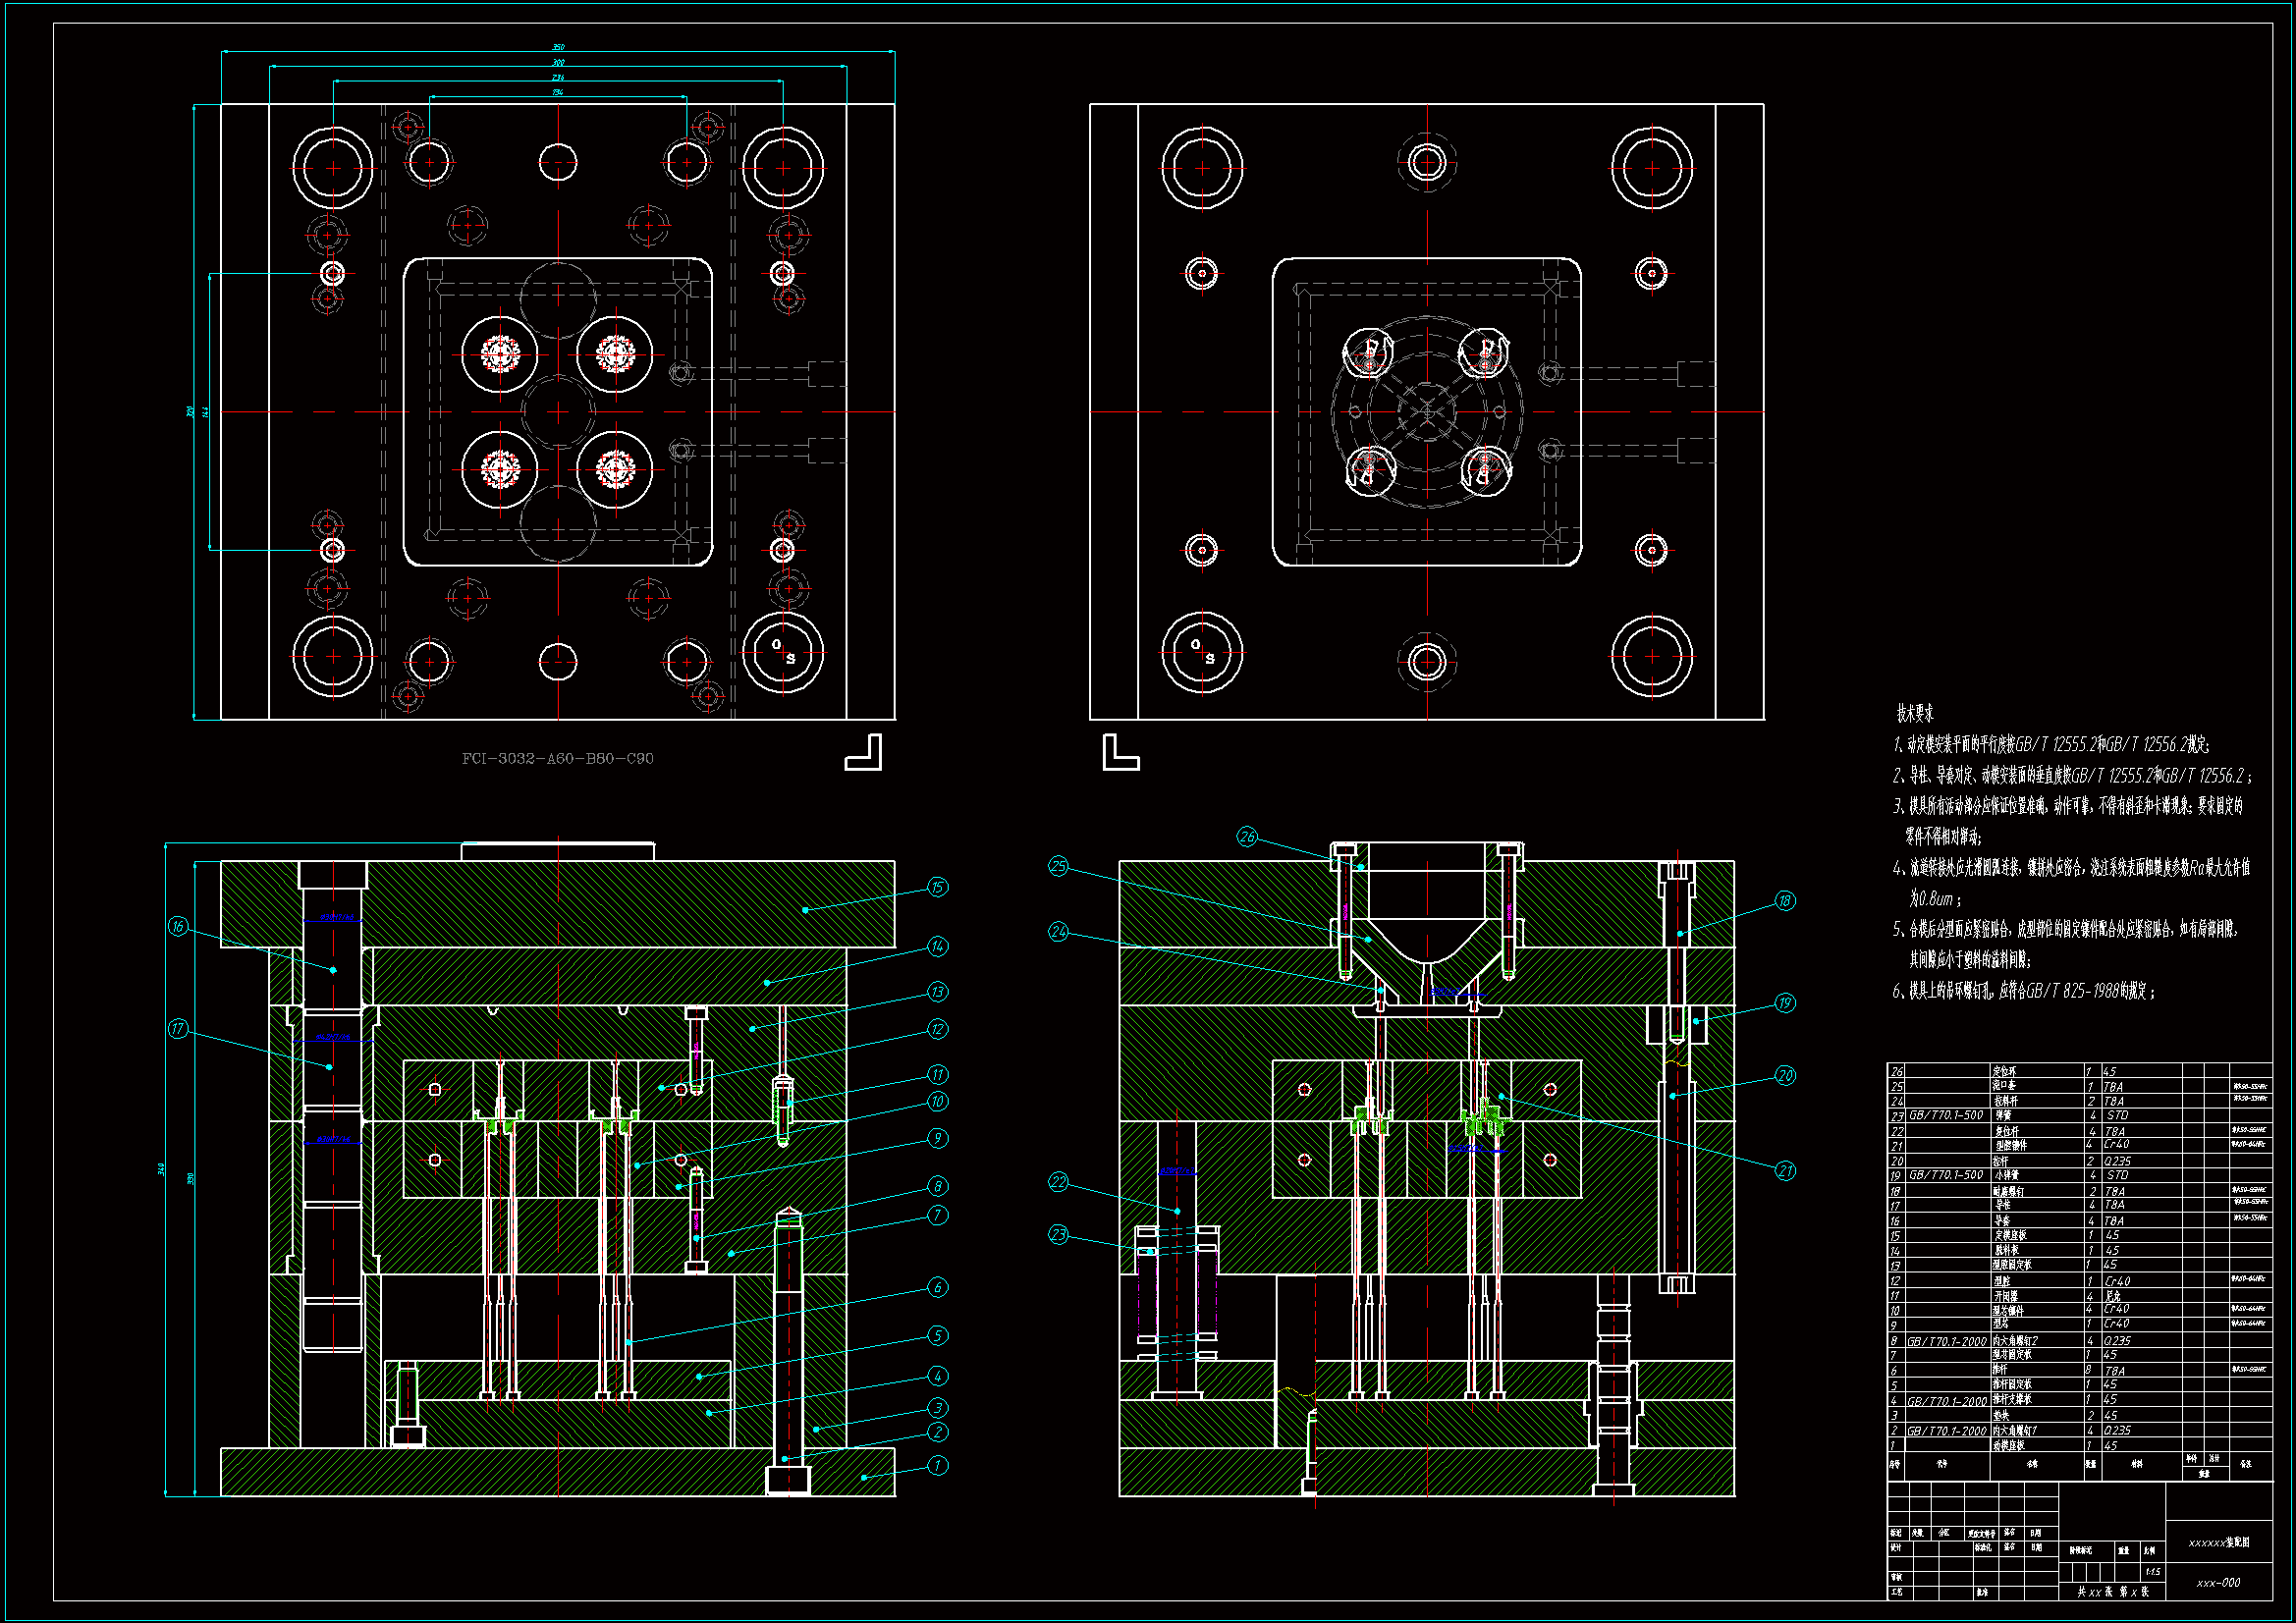Click the 1:1.5 scale value in title block
Image resolution: width=2296 pixels, height=1623 pixels.
pyautogui.click(x=2152, y=1572)
